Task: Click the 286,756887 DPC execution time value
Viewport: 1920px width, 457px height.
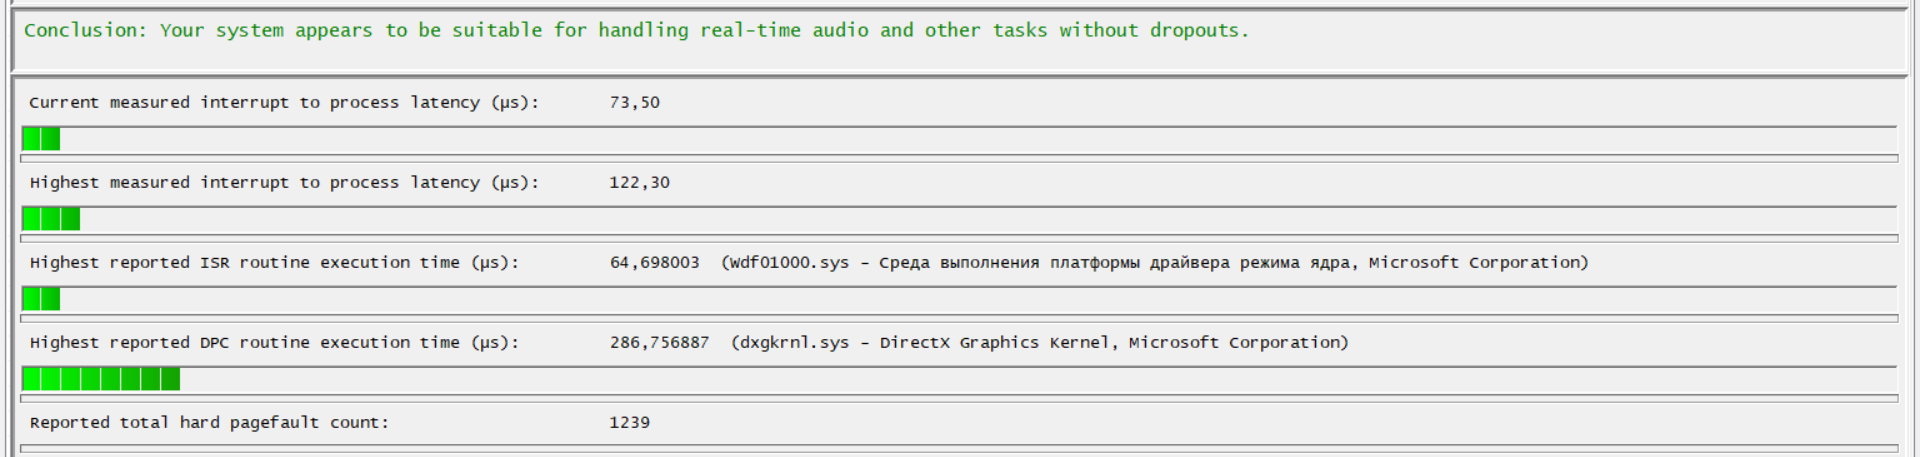Action: tap(659, 342)
